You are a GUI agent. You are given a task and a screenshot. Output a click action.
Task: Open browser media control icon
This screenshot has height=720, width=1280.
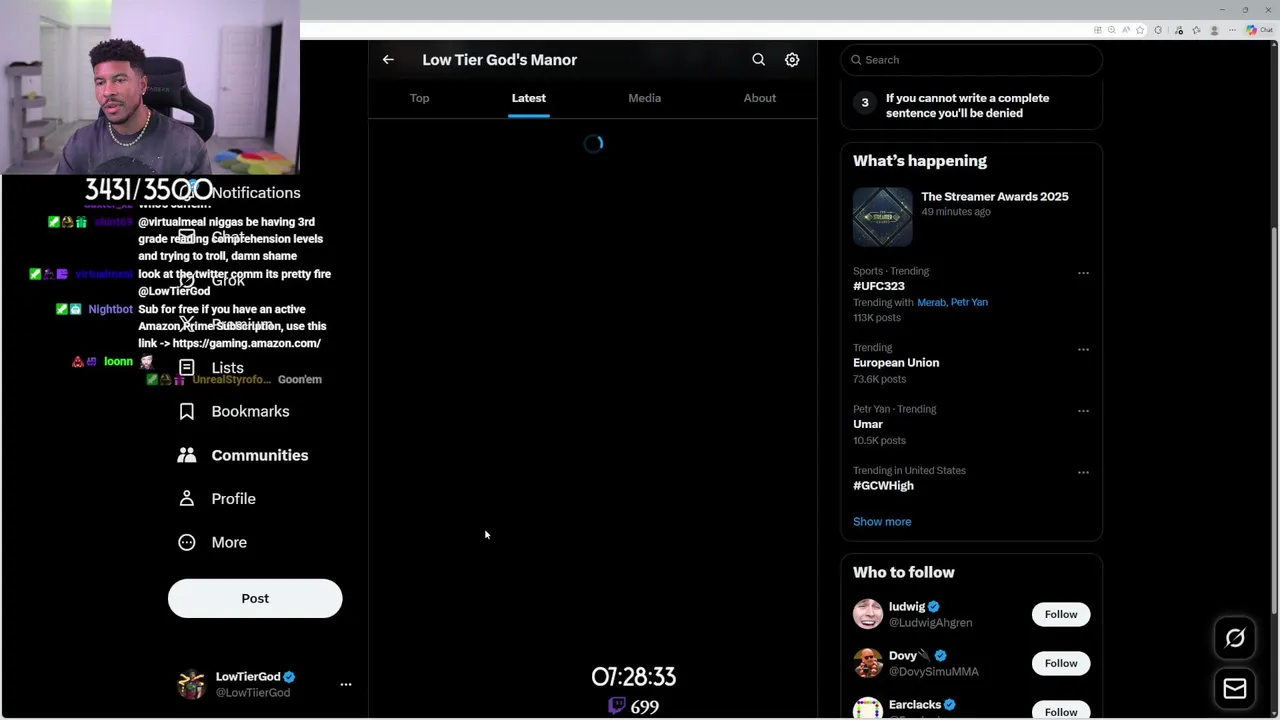1179,30
